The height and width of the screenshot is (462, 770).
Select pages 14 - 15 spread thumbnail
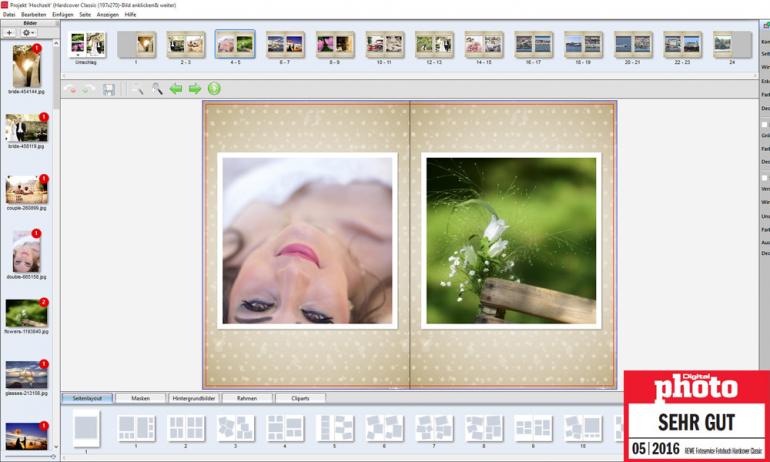click(484, 45)
